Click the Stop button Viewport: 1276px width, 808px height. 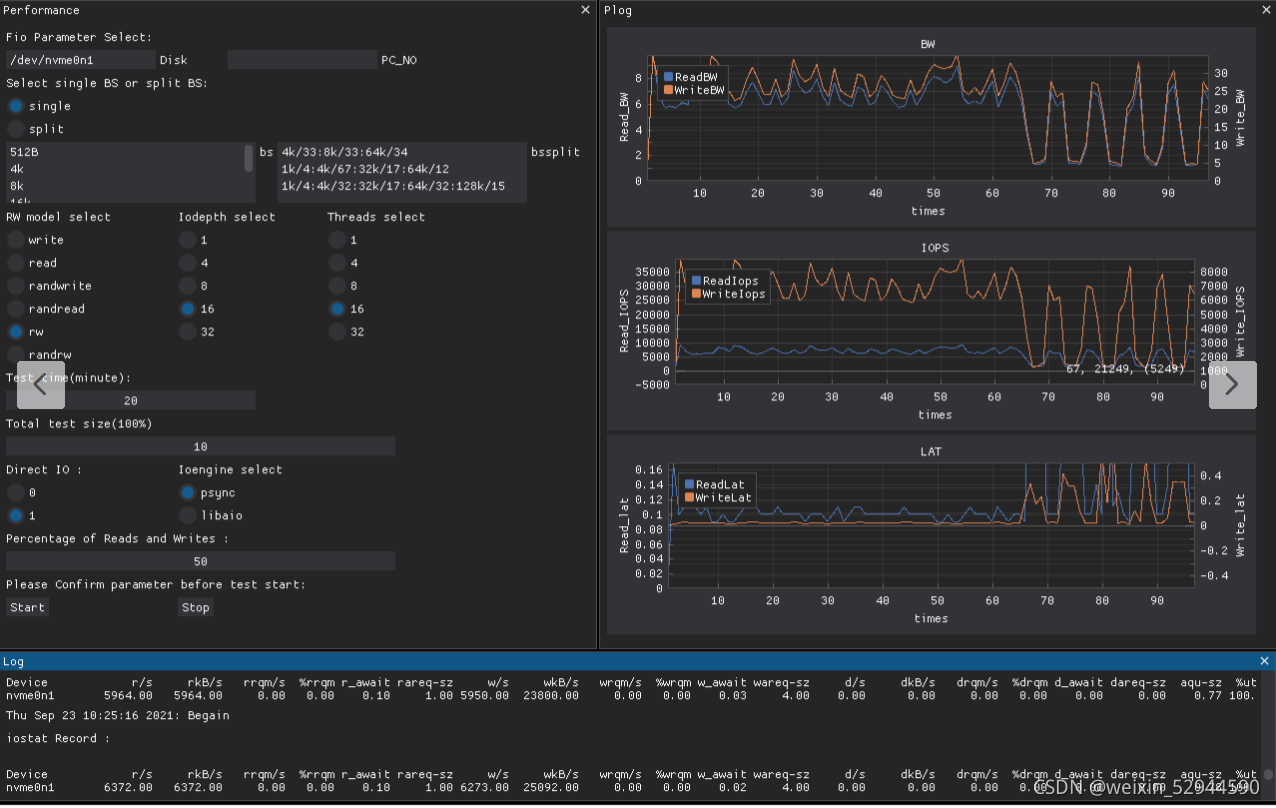click(x=196, y=608)
